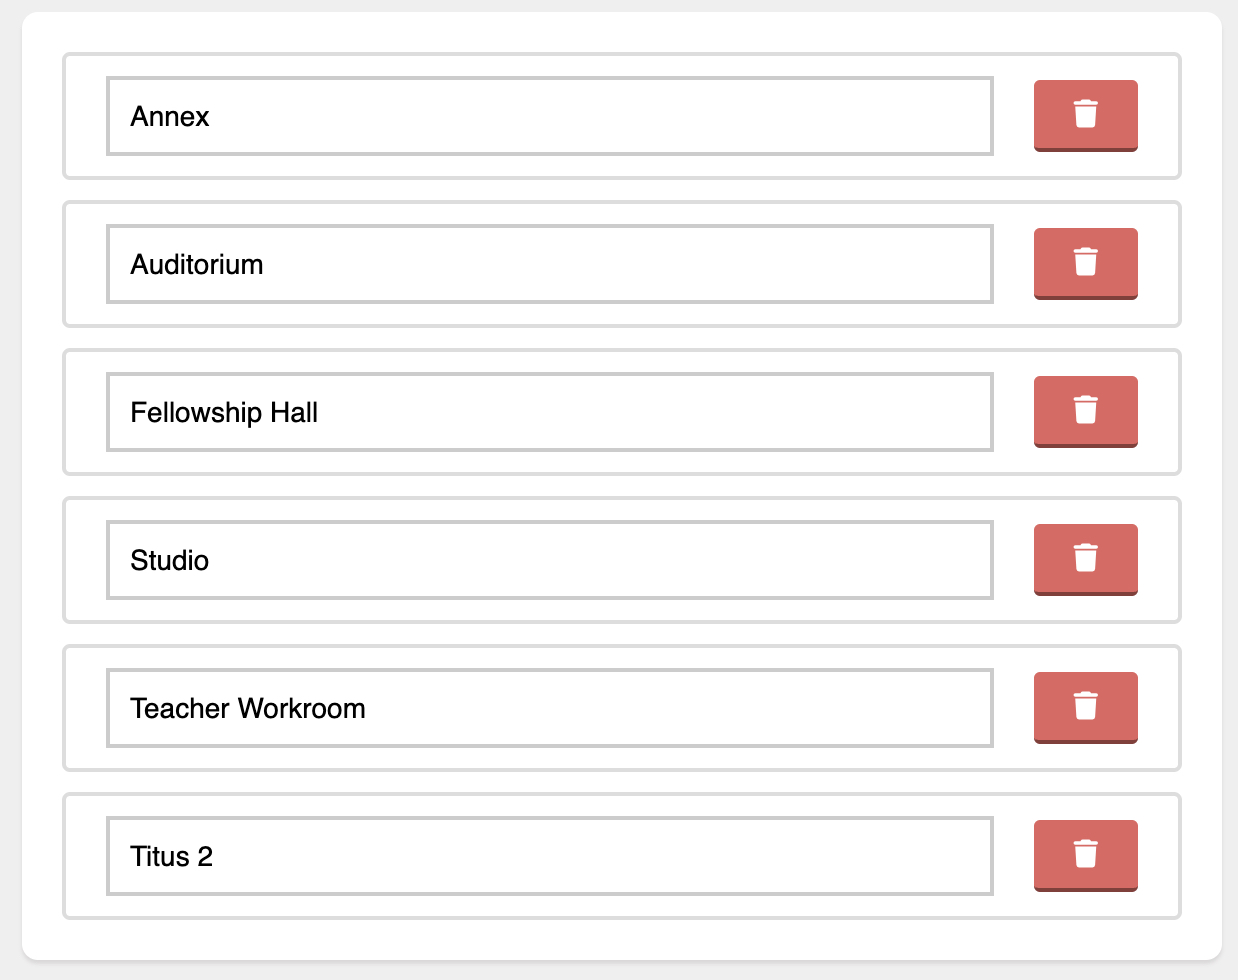Click the 'Auditorium' text in its input
Viewport: 1238px width, 980px height.
point(197,265)
